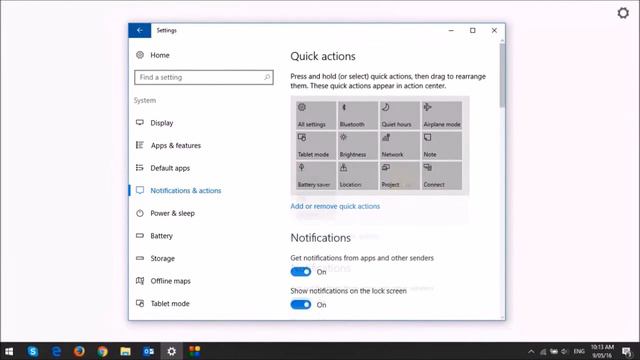
Task: Select the Project quick action tile
Action: click(400, 176)
